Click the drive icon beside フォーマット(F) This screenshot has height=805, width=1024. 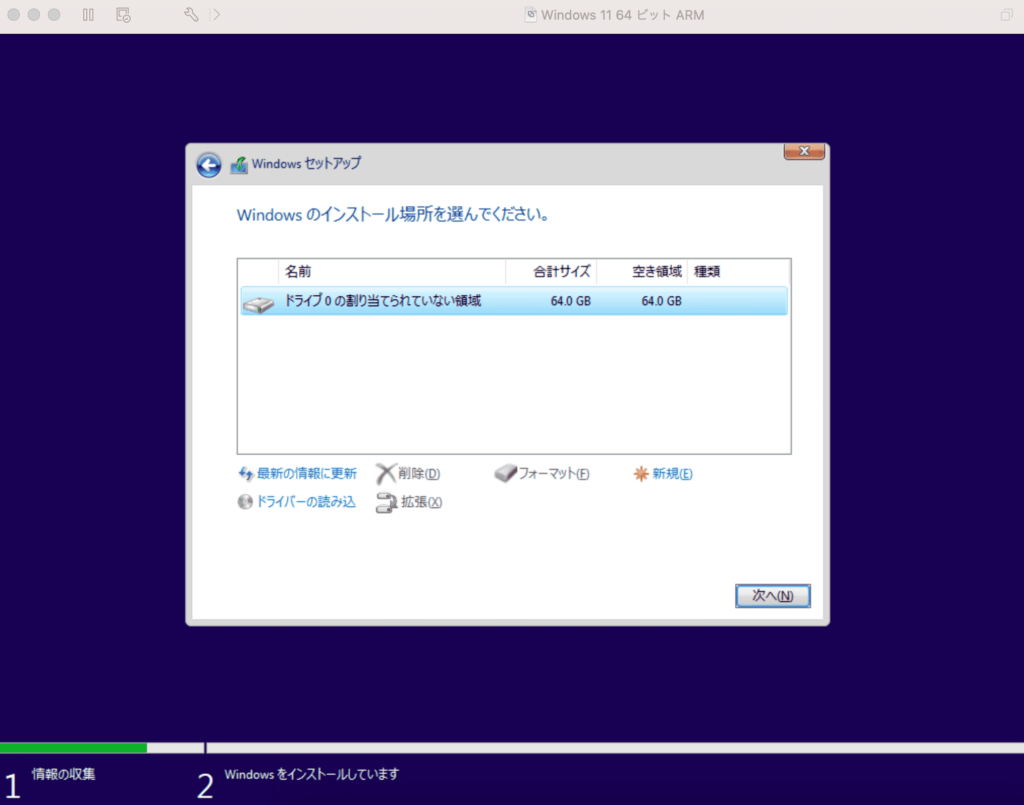pyautogui.click(x=505, y=473)
